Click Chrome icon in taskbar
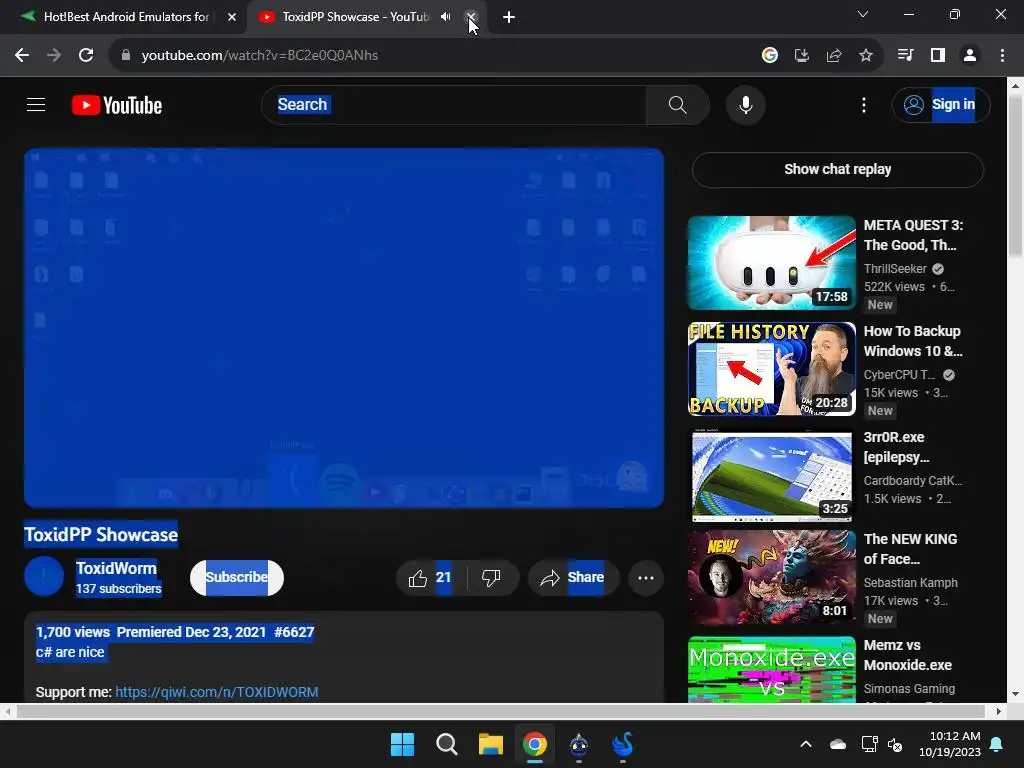This screenshot has width=1024, height=768. click(x=534, y=744)
